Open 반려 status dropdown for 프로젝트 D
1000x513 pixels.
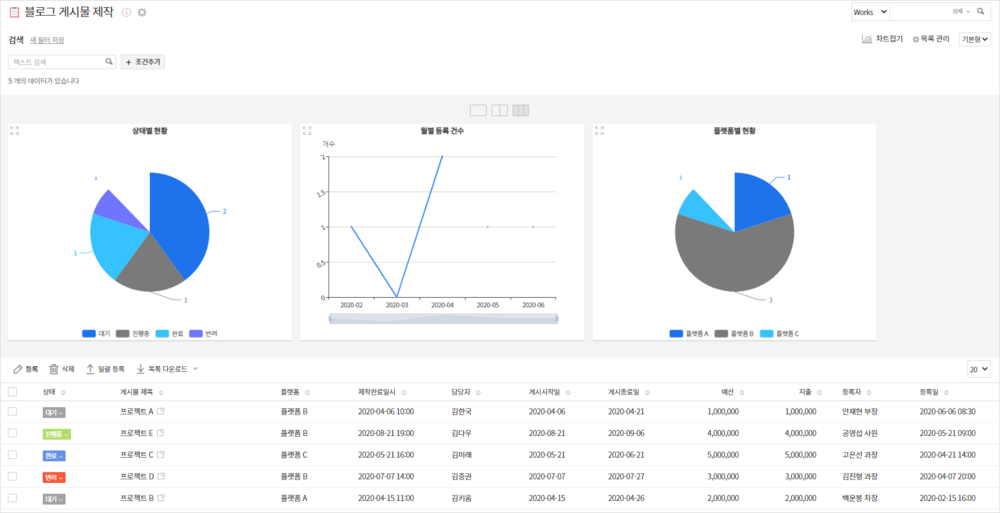pos(54,477)
